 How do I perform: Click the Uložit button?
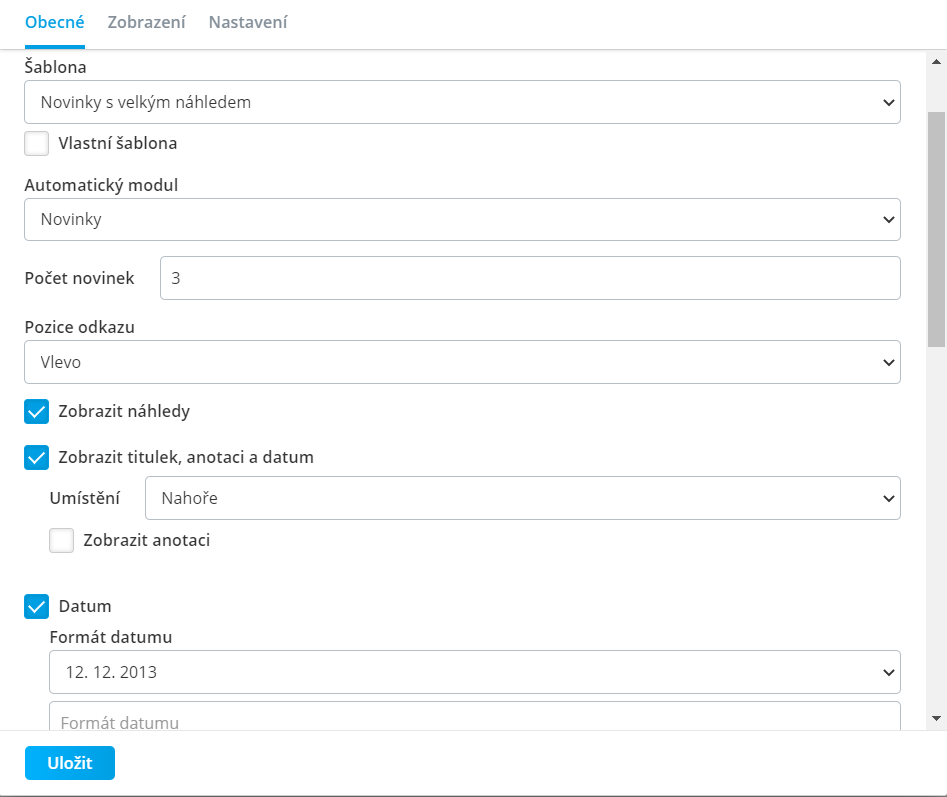[69, 763]
